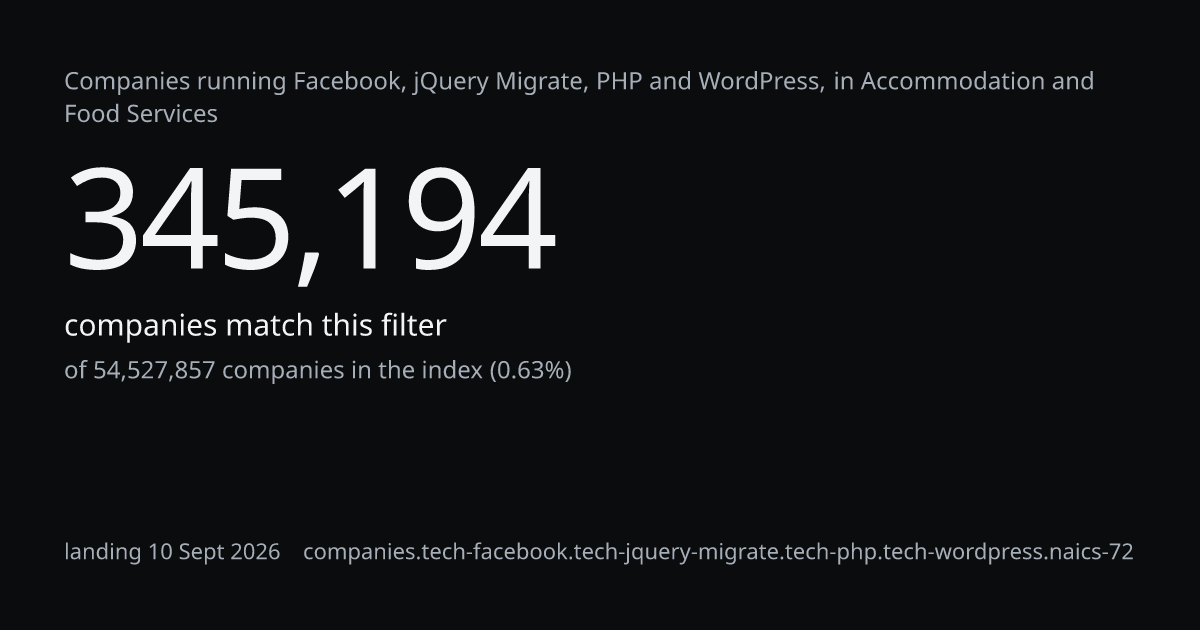Click the 54,527,857 total companies figure
This screenshot has height=630, width=1200.
(x=154, y=371)
